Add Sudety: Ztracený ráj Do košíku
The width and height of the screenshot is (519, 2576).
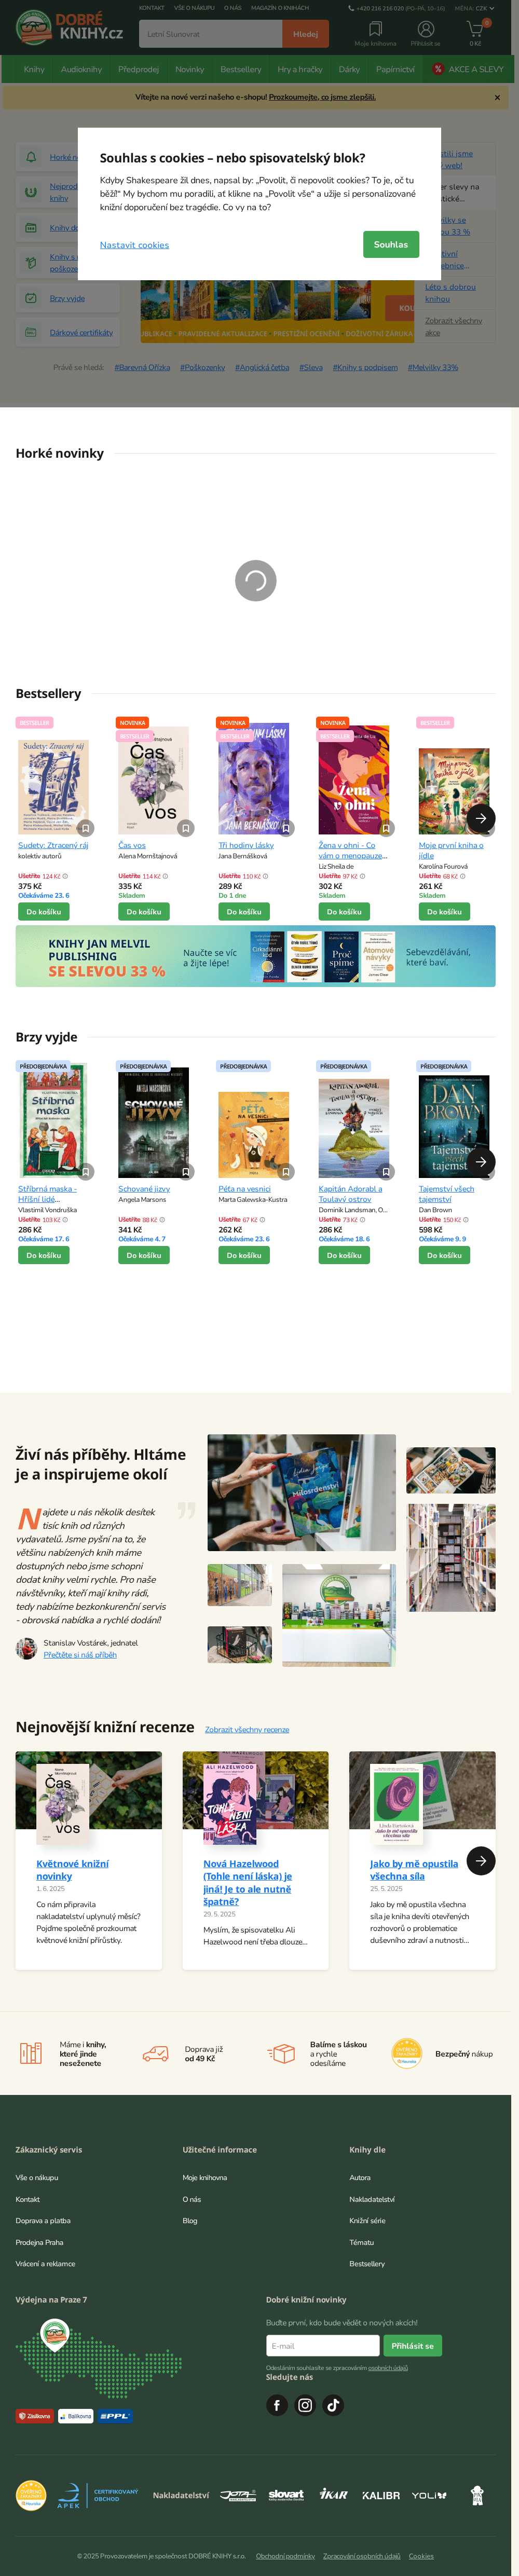(44, 911)
